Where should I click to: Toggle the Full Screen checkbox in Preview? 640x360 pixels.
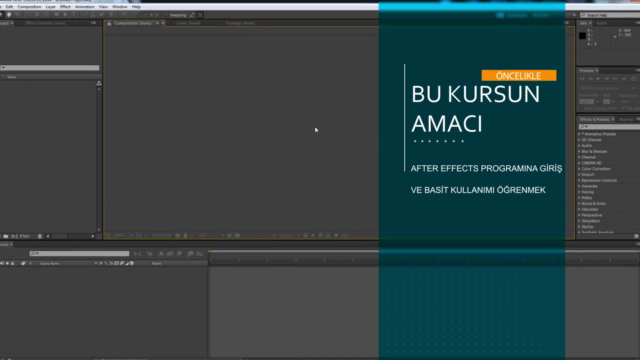coord(623,109)
